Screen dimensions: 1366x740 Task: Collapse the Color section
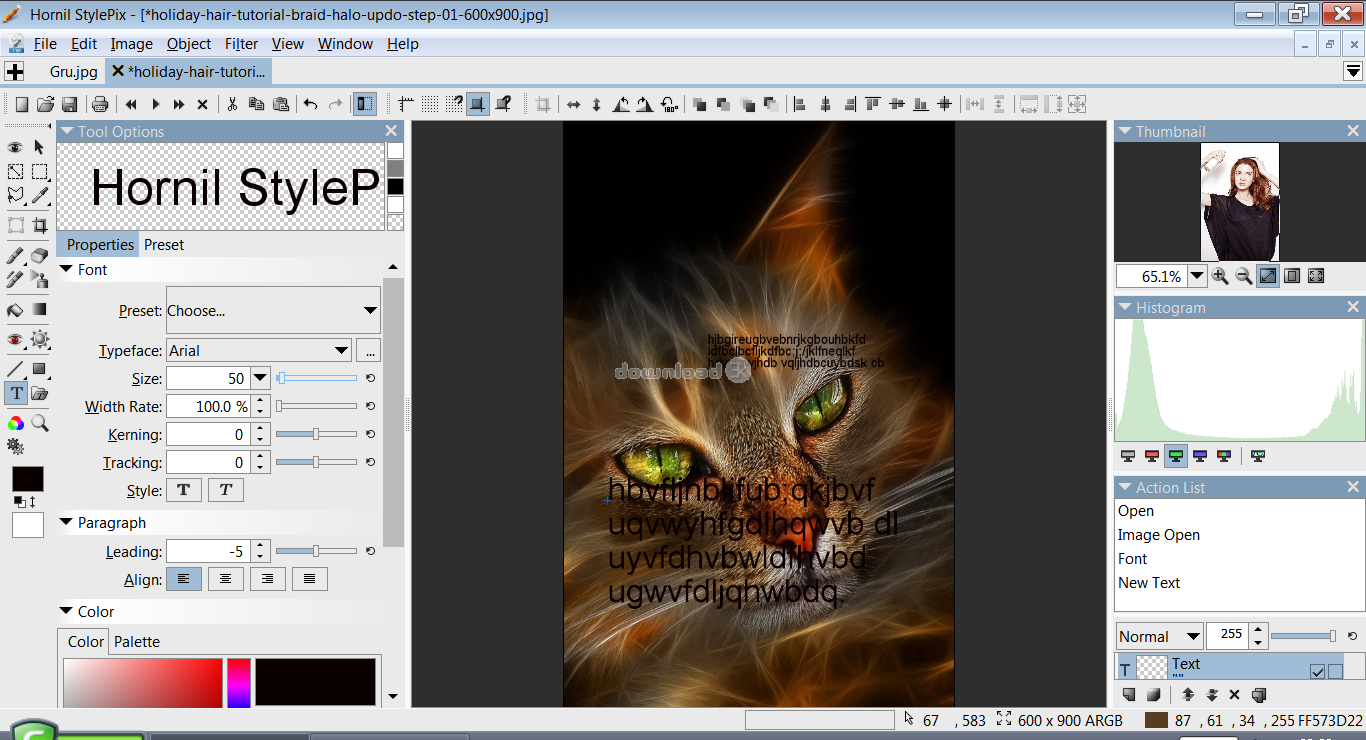coord(67,612)
